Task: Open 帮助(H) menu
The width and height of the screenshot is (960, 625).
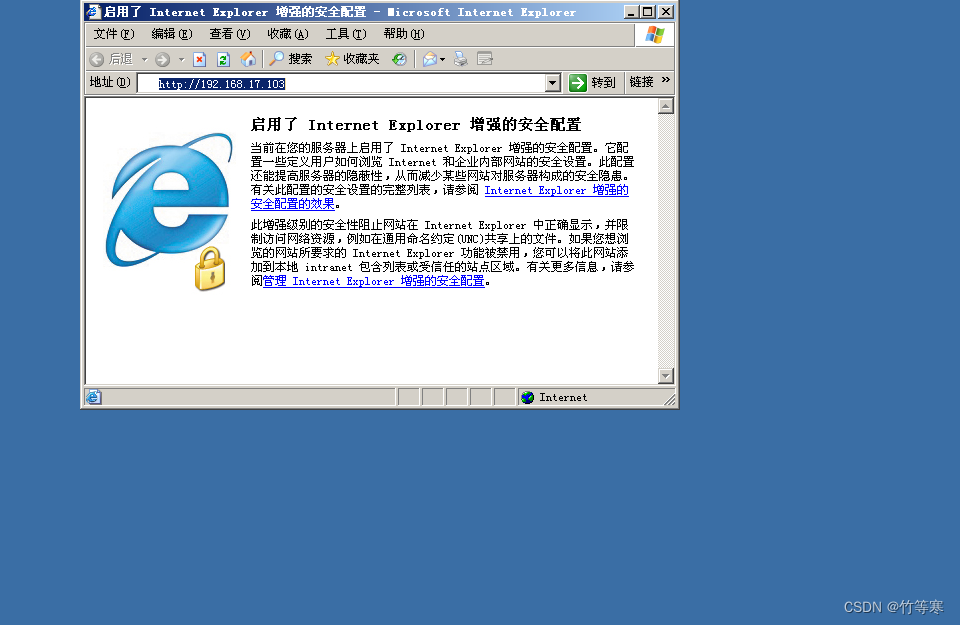Action: (404, 34)
